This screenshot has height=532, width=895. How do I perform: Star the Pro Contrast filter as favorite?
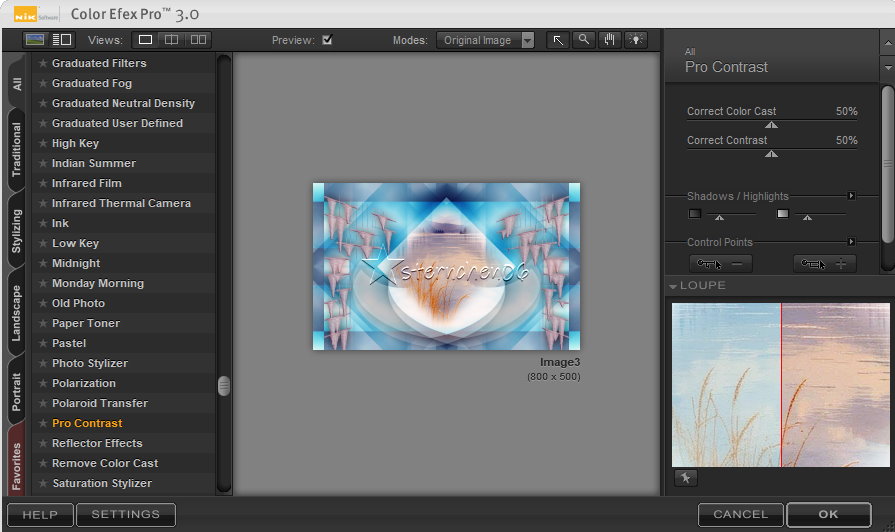(43, 423)
